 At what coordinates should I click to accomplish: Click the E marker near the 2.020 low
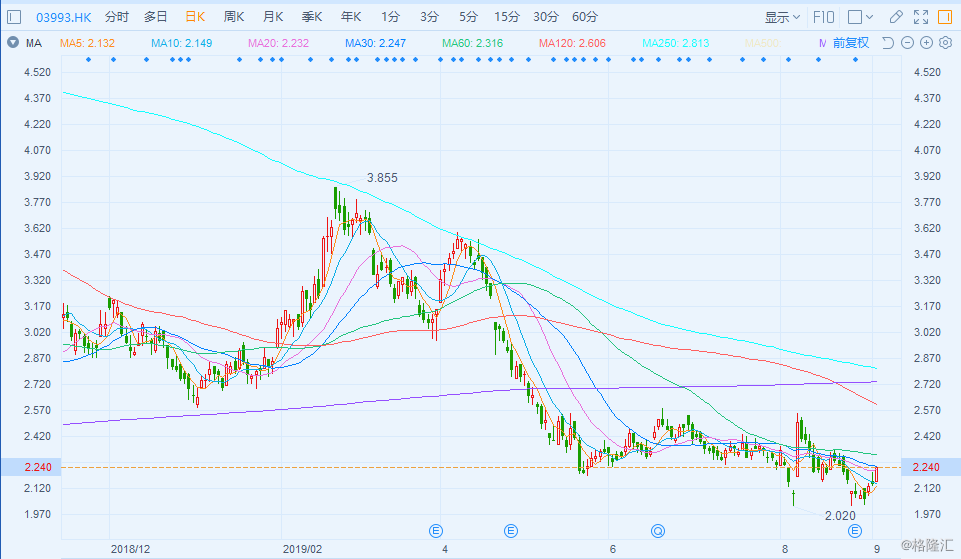tap(855, 529)
